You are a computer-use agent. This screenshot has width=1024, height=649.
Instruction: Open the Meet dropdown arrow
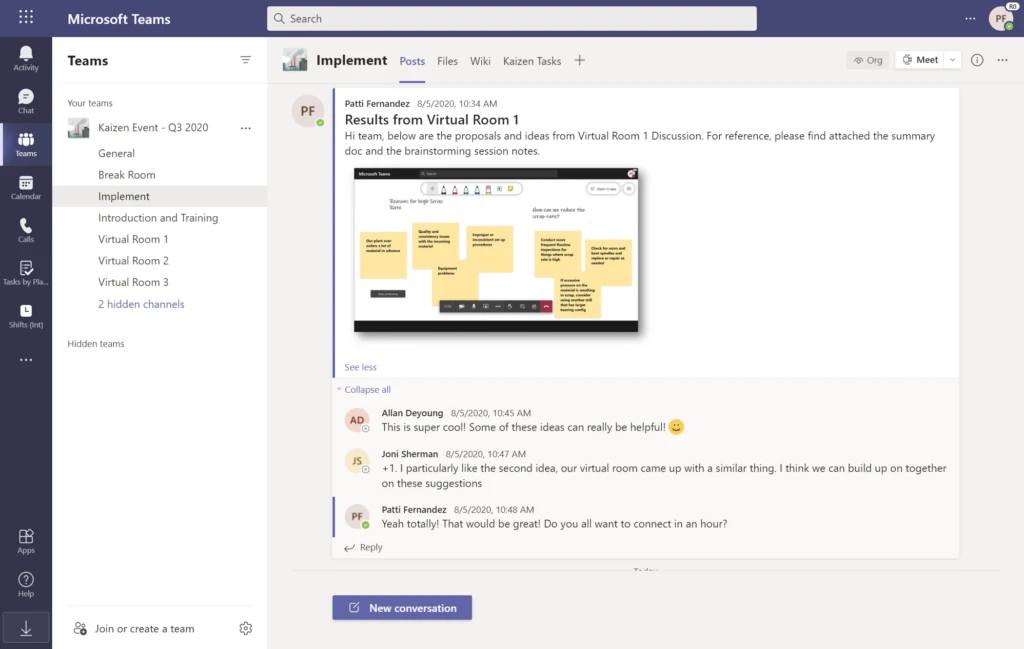(951, 59)
